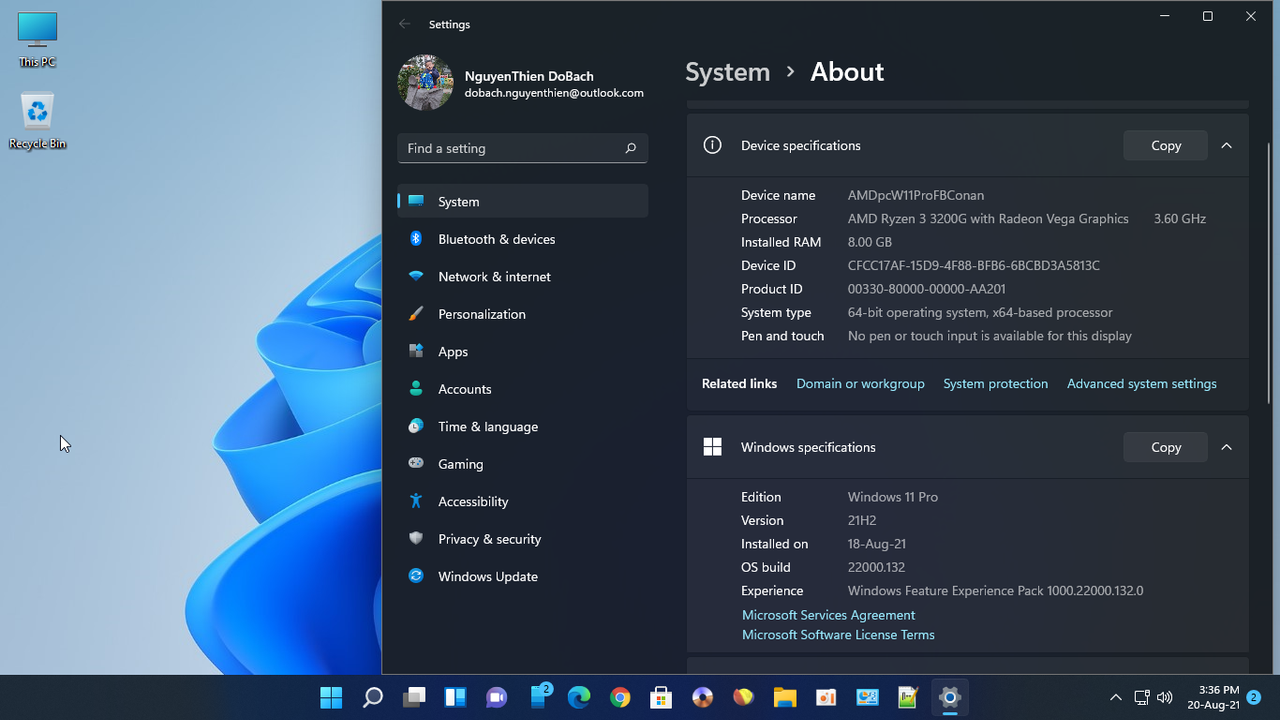
Task: Collapse the Device specifications section
Action: pos(1227,145)
